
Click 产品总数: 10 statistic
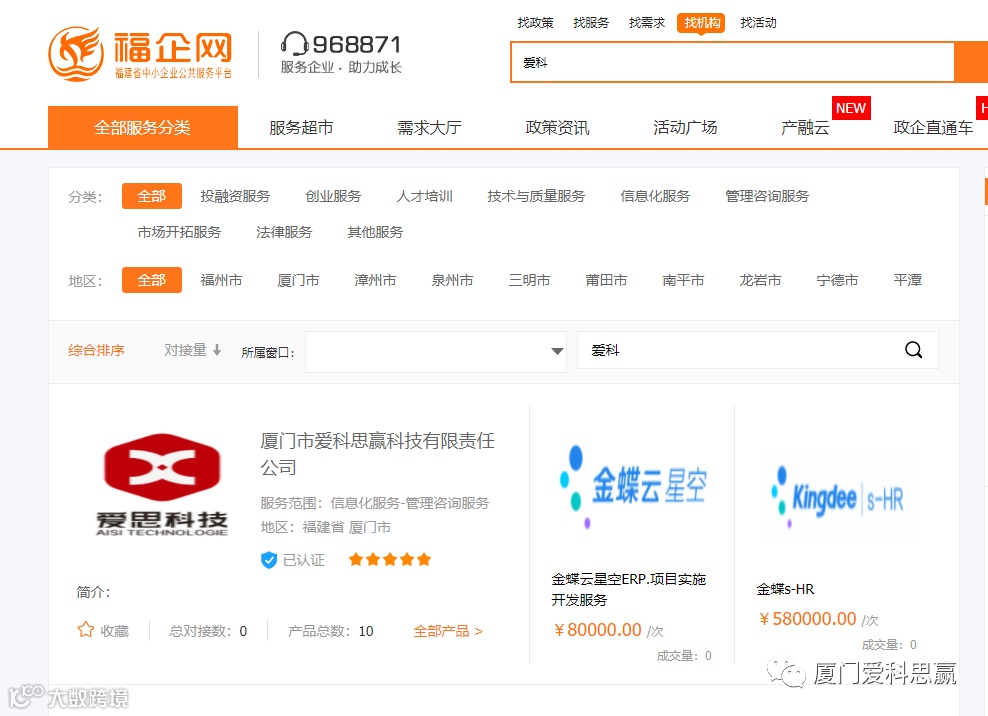[x=330, y=630]
